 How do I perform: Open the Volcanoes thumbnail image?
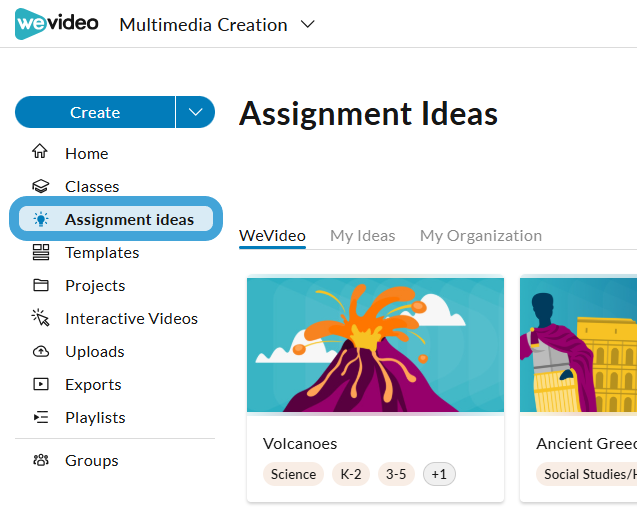375,344
